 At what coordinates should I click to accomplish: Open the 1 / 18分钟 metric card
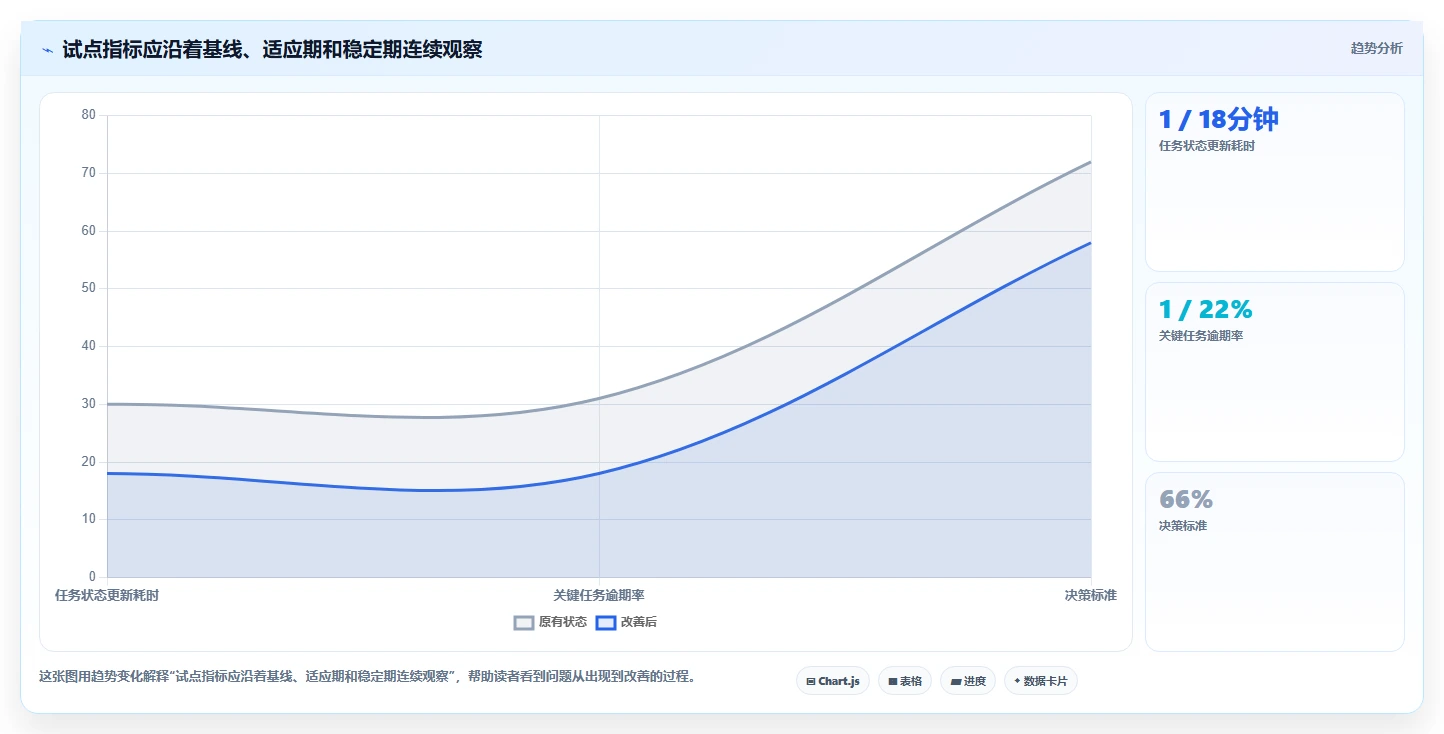click(1274, 182)
